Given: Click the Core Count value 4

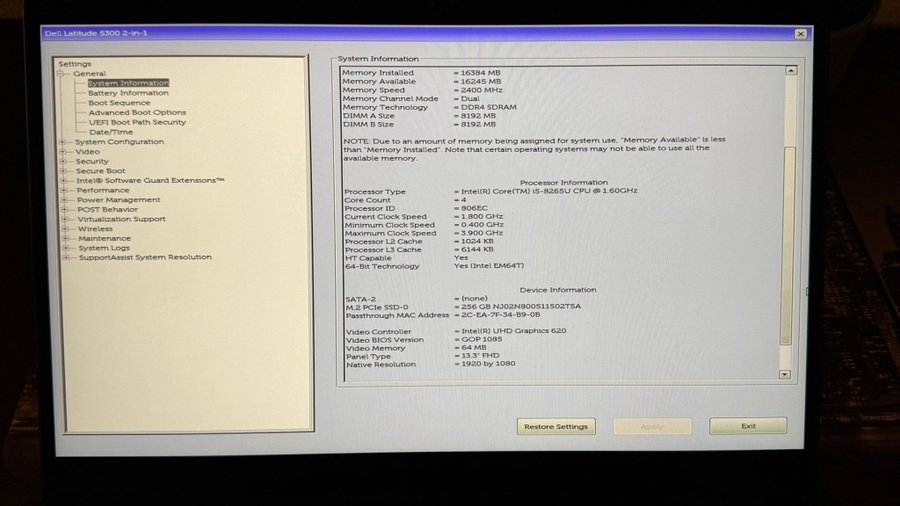Looking at the screenshot, I should [464, 200].
